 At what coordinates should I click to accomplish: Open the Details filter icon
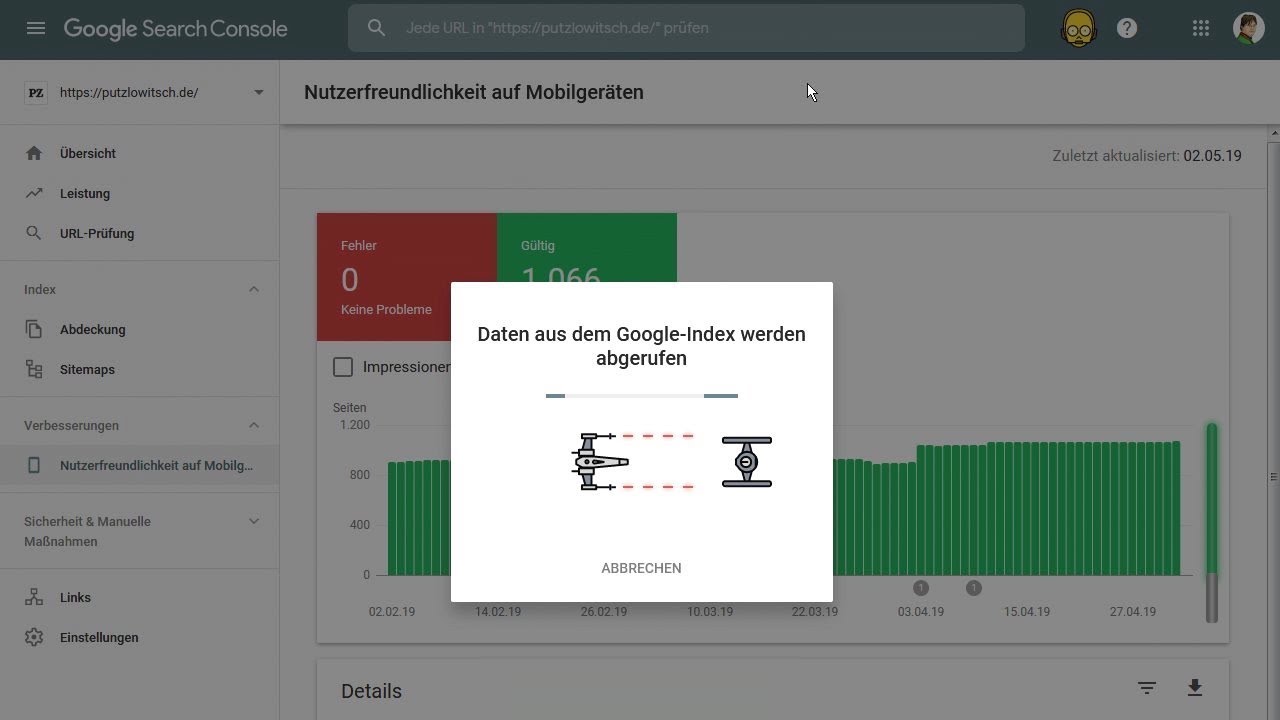pos(1147,688)
